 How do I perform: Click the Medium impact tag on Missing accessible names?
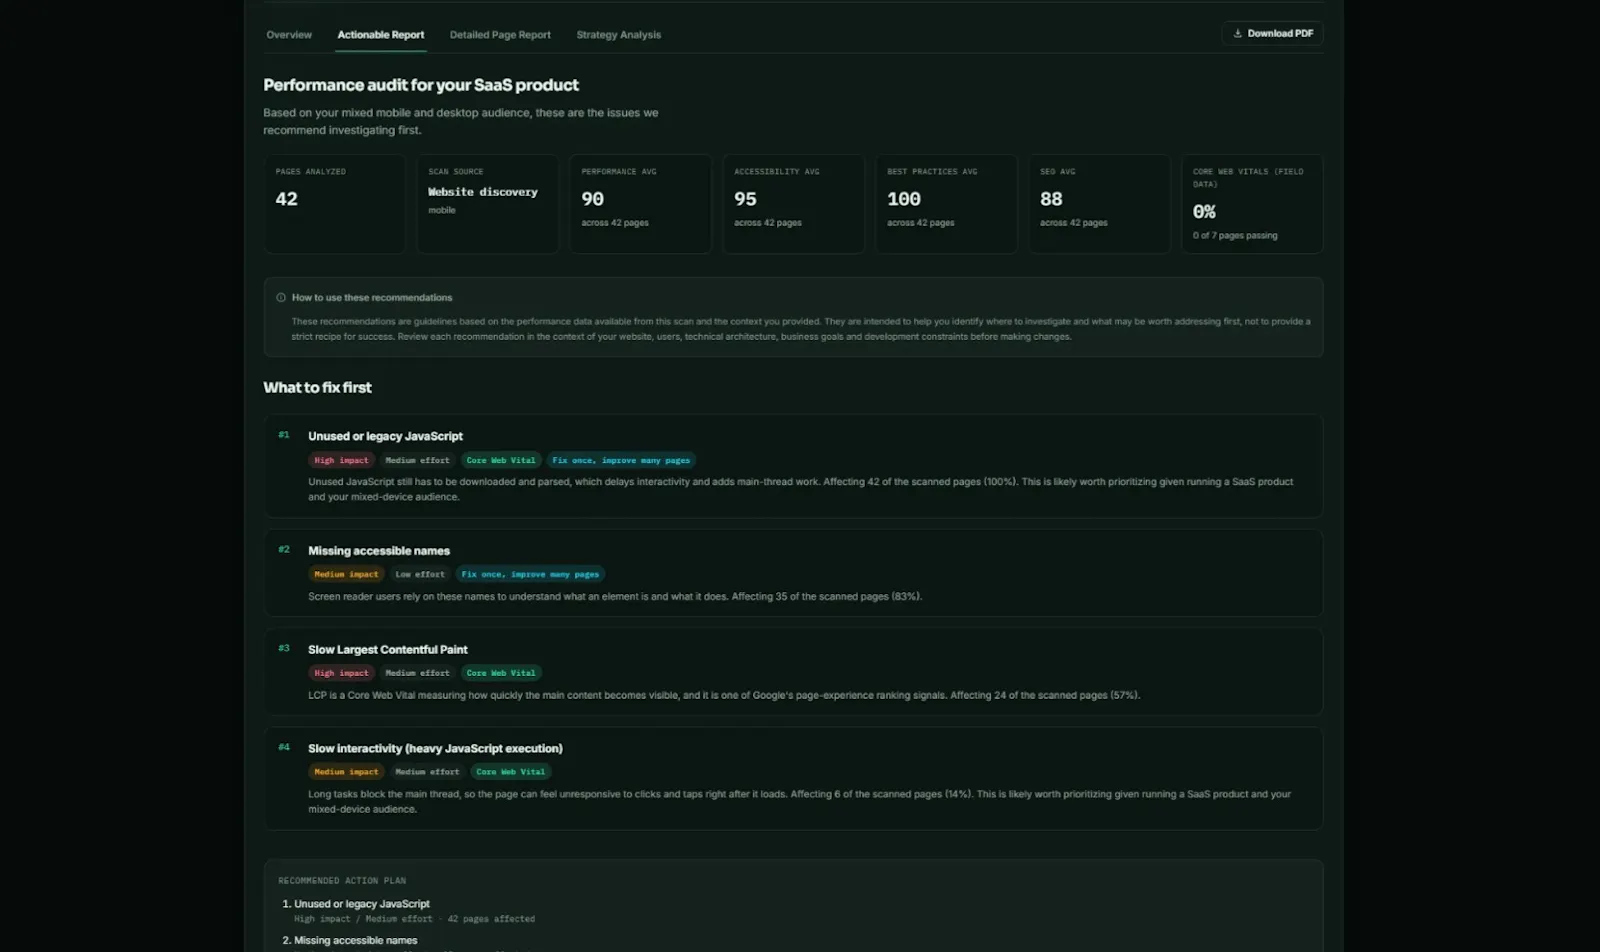tap(346, 574)
